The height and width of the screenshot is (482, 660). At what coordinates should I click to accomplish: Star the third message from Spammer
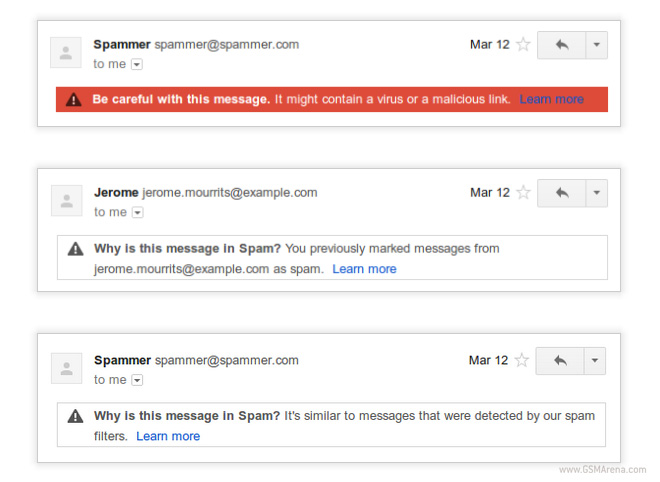coord(522,360)
